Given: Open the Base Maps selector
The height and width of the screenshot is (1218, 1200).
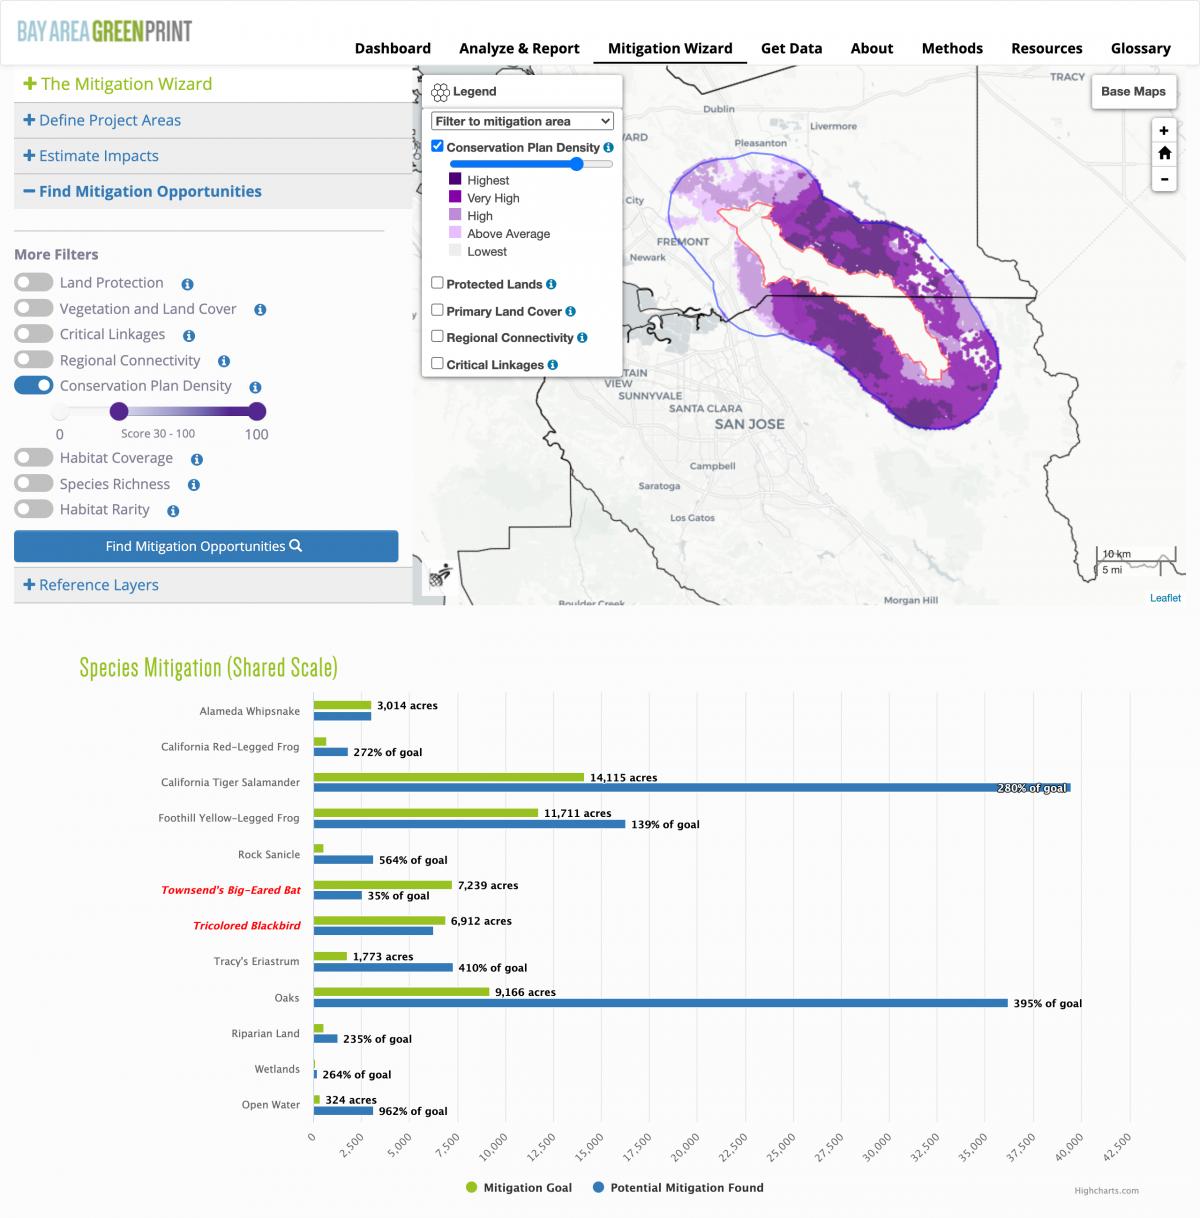Looking at the screenshot, I should coord(1133,91).
